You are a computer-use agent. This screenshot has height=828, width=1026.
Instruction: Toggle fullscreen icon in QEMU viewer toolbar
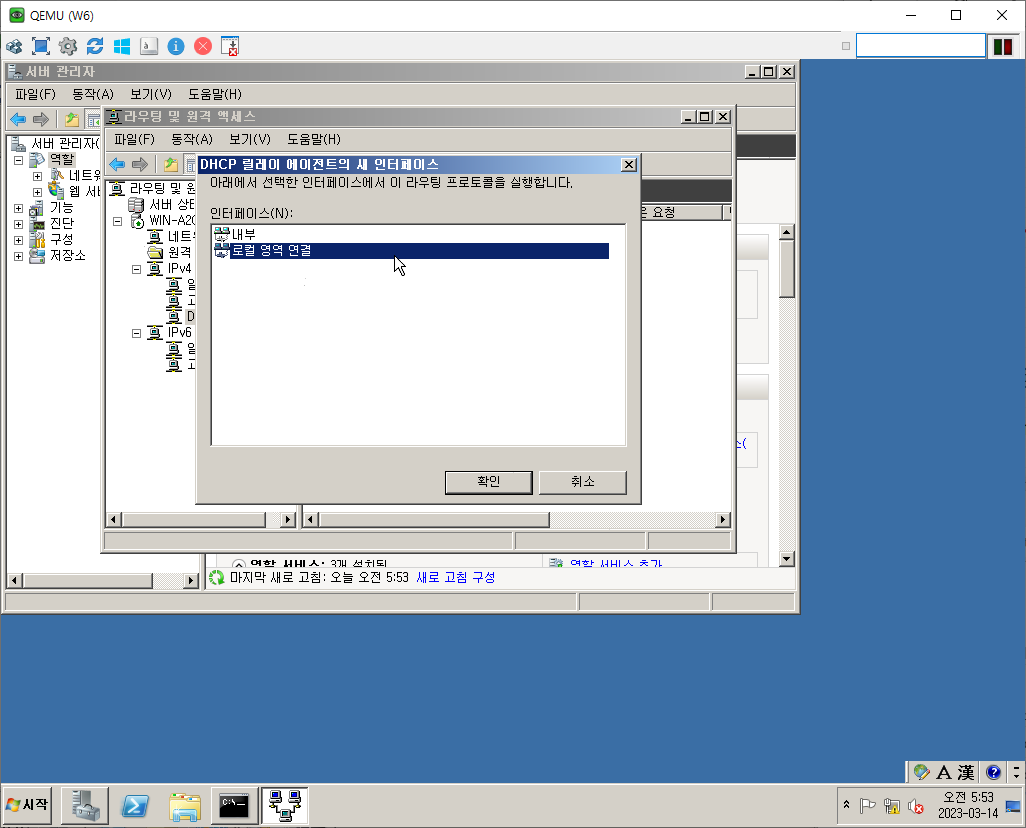[41, 46]
